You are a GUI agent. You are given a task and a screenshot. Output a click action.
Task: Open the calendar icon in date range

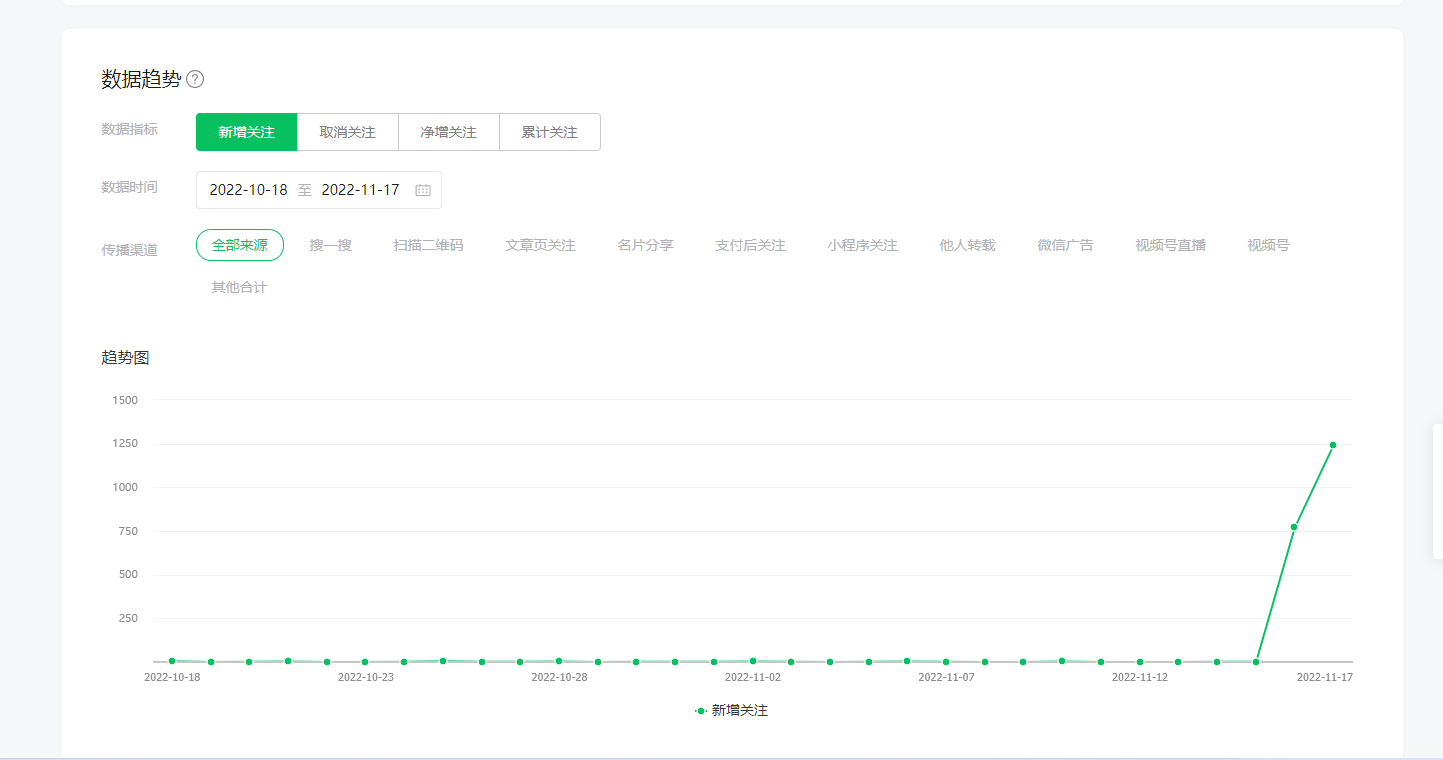(x=423, y=190)
